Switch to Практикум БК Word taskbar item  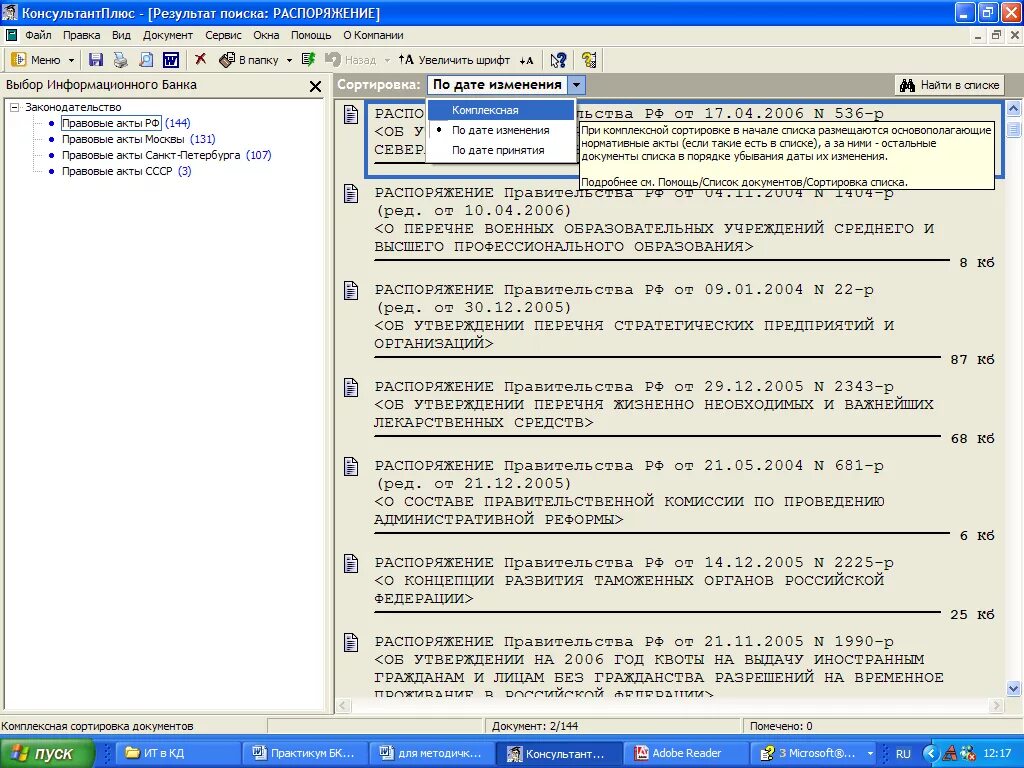point(304,753)
